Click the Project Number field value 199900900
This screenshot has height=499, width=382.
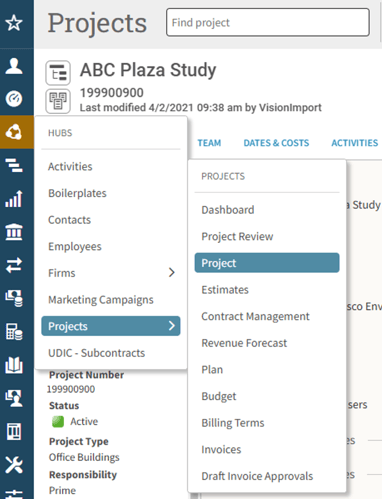[71, 389]
